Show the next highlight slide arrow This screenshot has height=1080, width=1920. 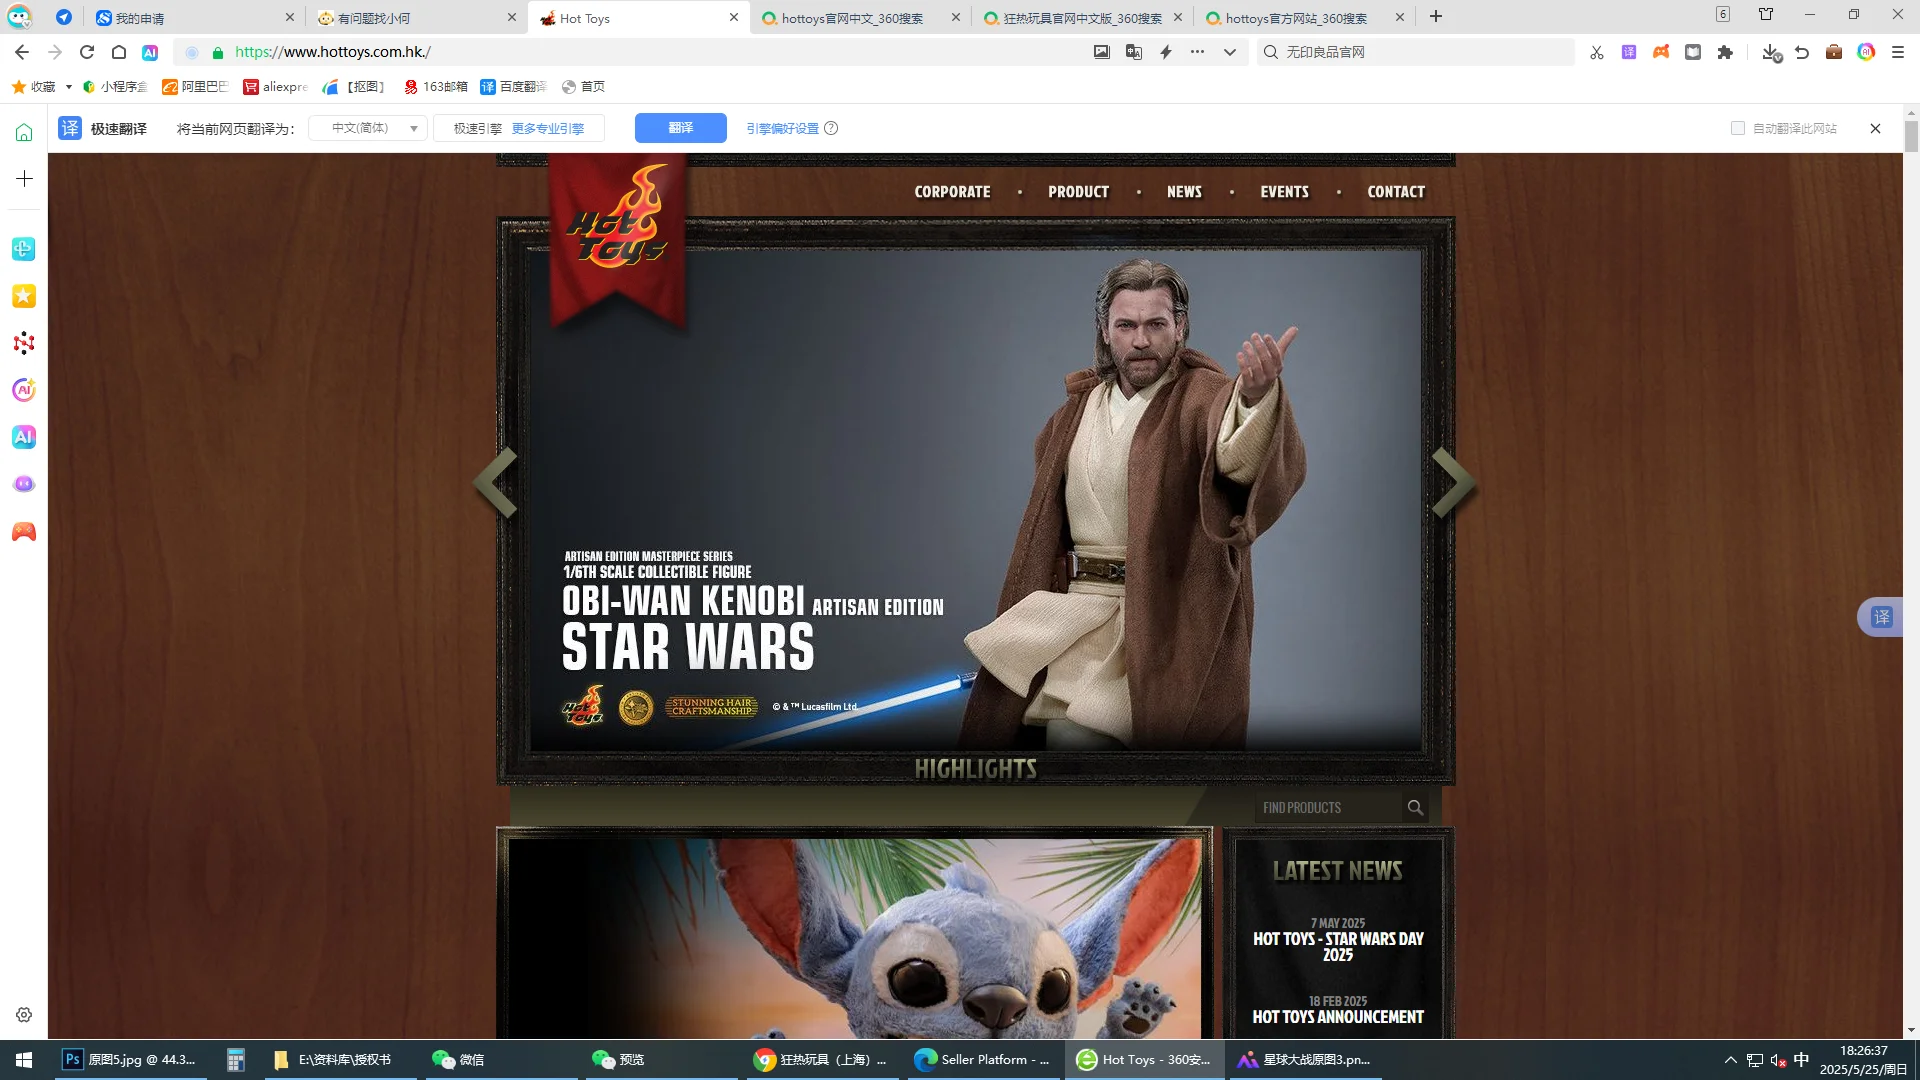click(1454, 483)
